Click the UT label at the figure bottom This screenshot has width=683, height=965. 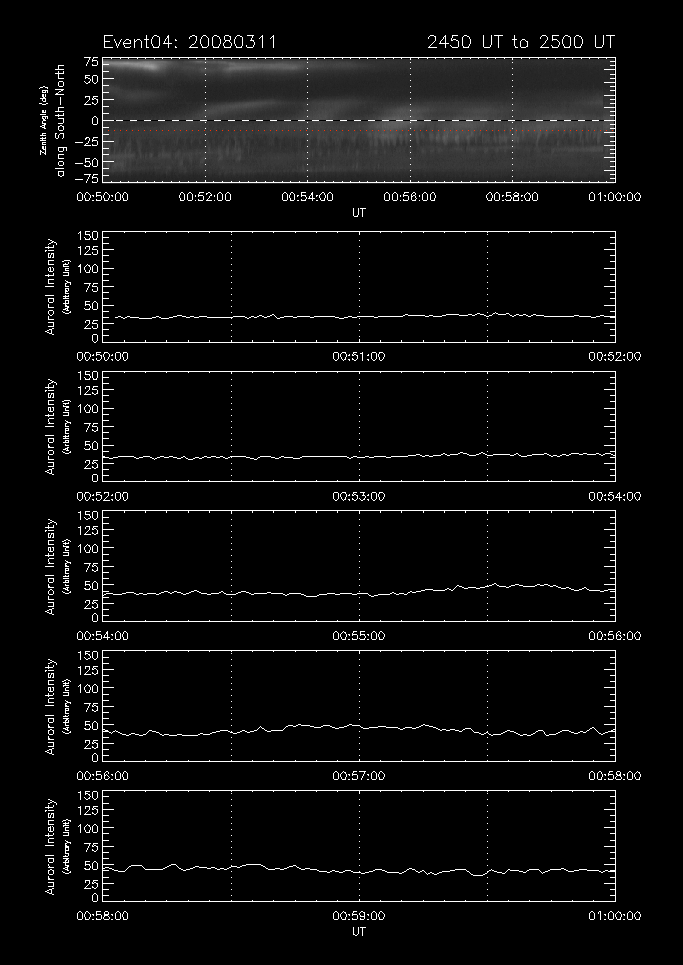[x=359, y=931]
